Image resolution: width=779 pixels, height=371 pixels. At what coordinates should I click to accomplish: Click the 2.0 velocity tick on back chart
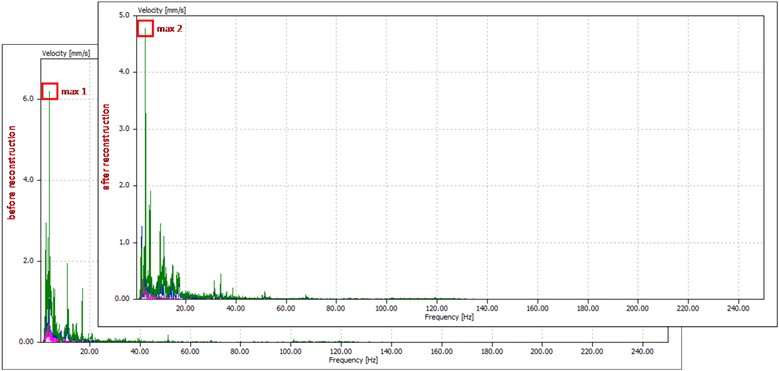coord(28,261)
